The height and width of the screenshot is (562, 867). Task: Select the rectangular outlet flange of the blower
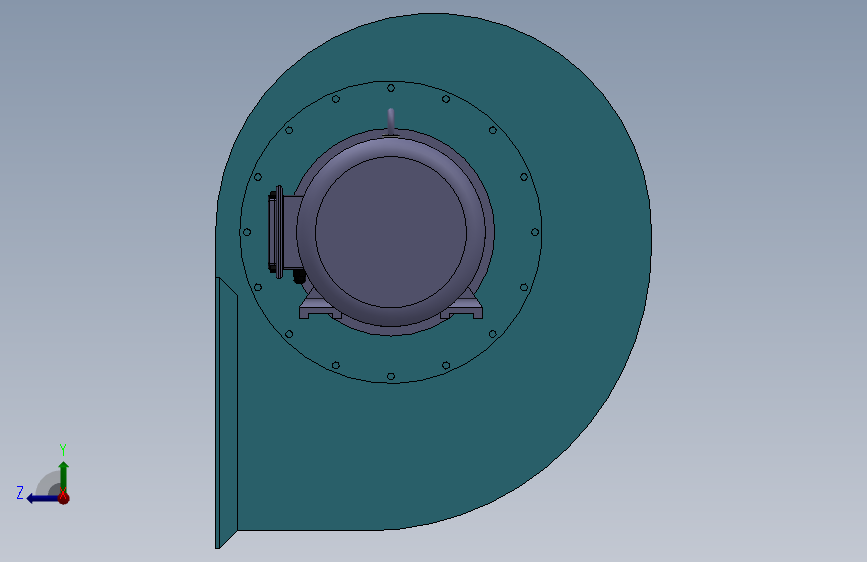tap(226, 413)
